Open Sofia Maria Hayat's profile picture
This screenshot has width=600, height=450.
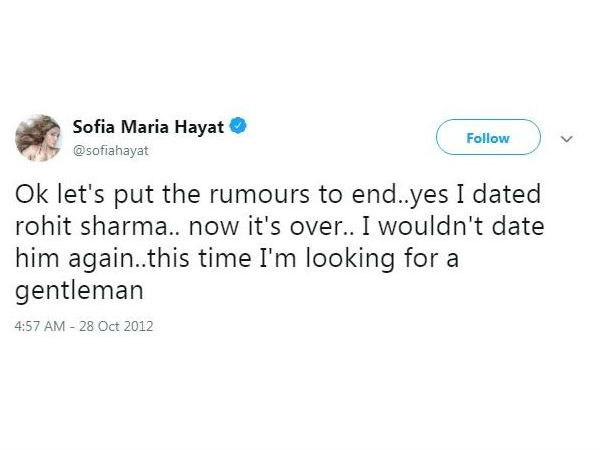coord(38,138)
